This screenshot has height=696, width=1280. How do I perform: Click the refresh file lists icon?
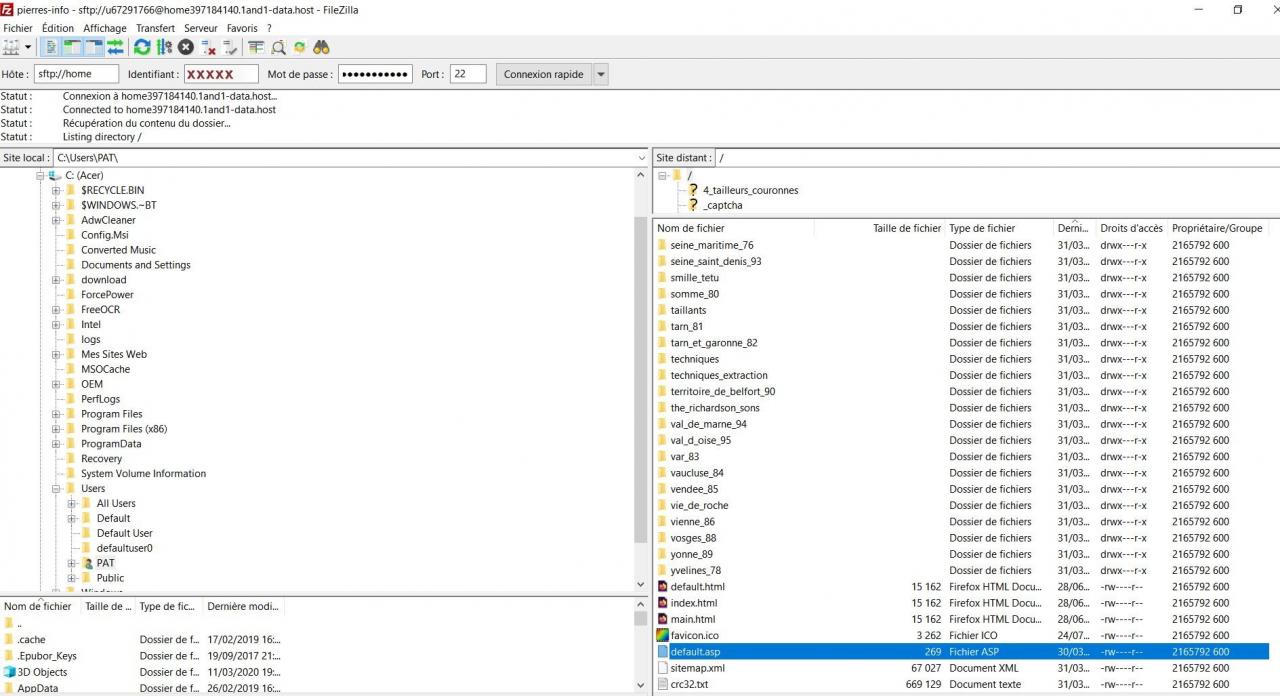pyautogui.click(x=142, y=47)
